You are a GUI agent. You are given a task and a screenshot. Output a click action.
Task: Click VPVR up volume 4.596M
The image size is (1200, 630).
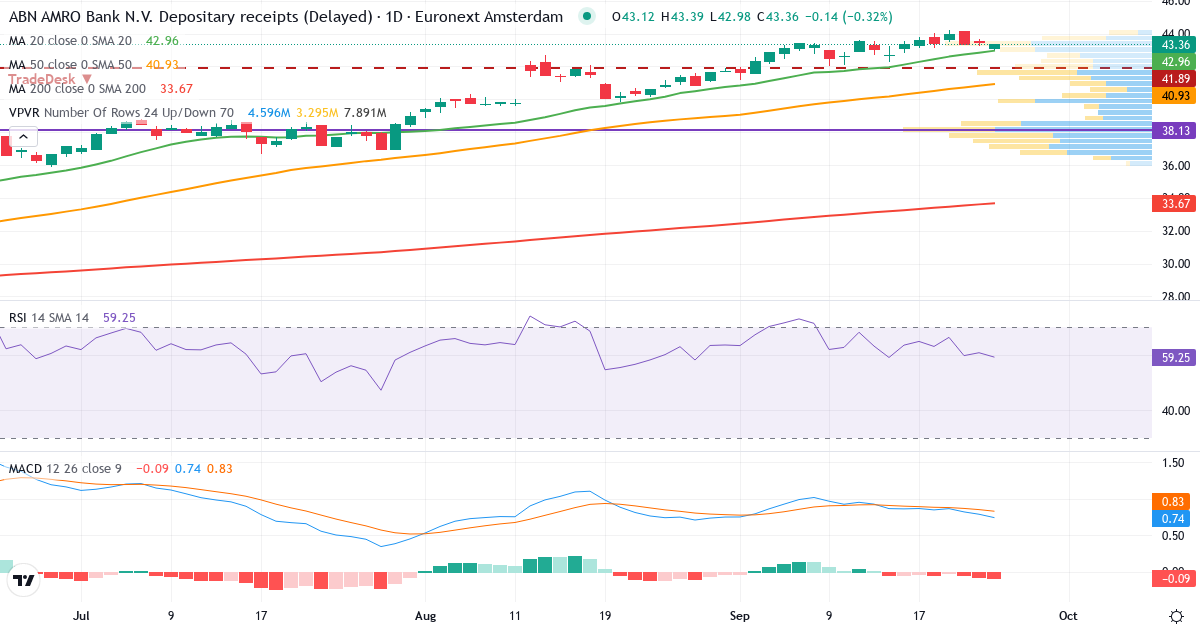[269, 113]
